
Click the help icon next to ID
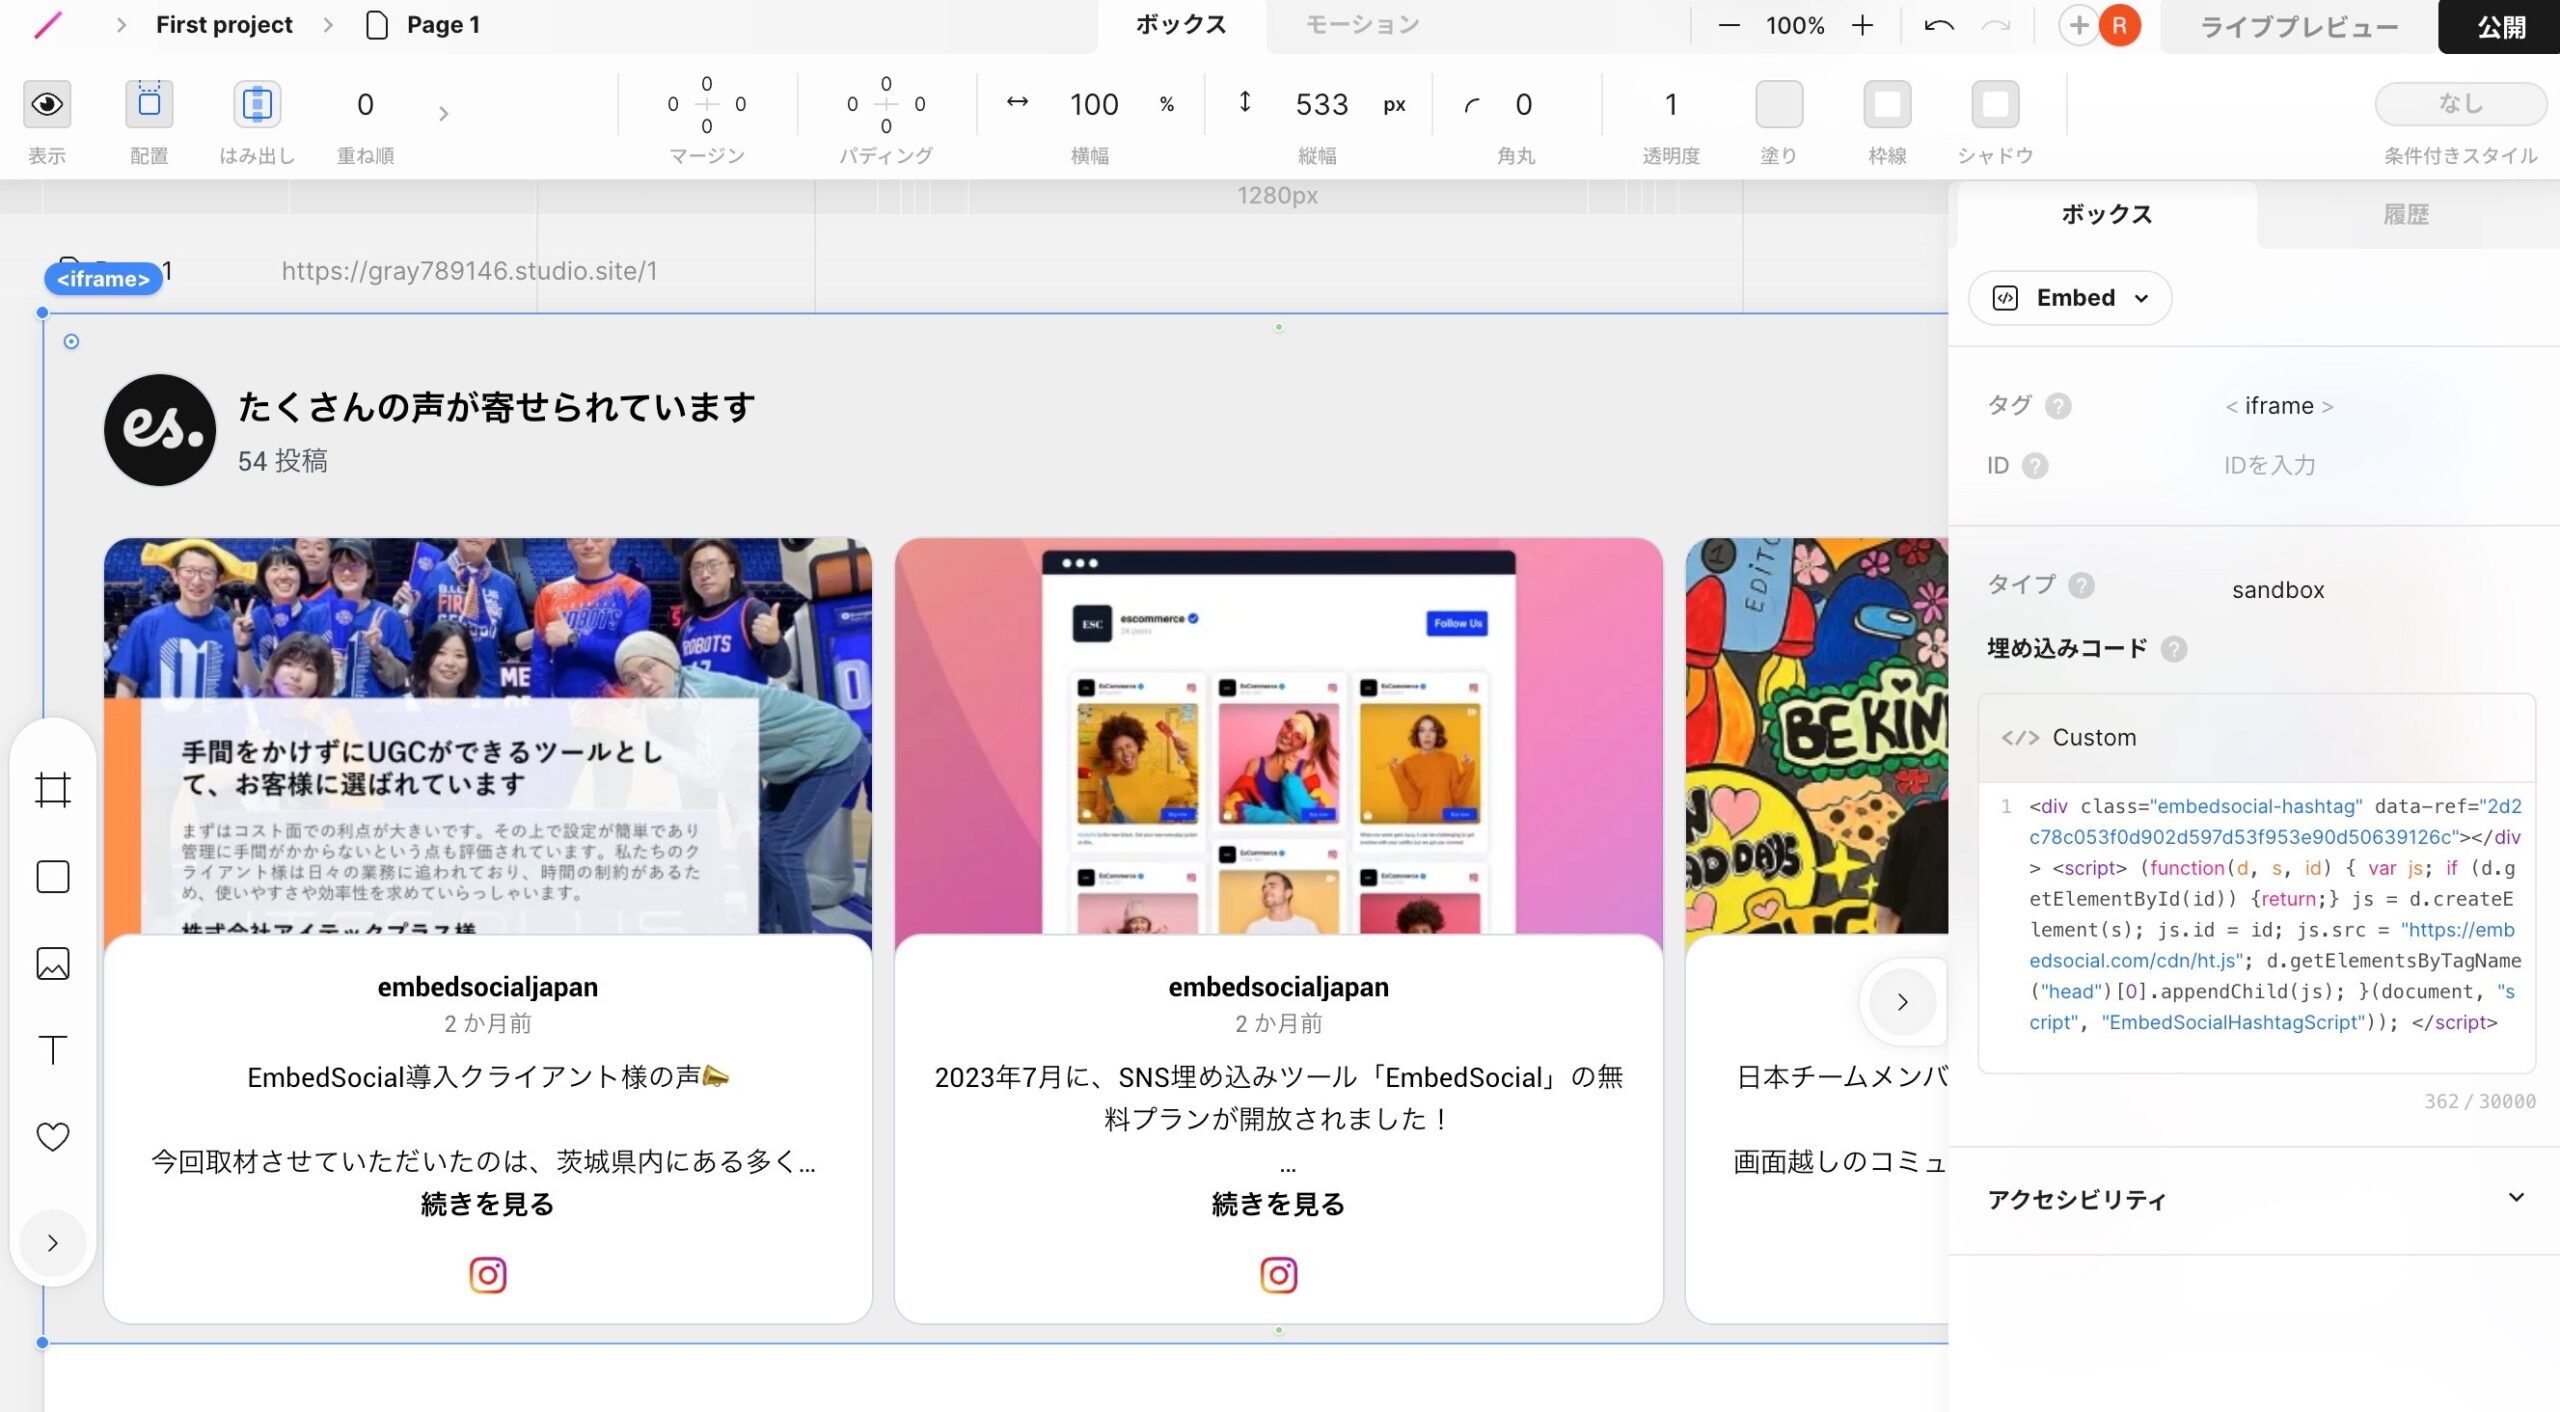pyautogui.click(x=2035, y=466)
